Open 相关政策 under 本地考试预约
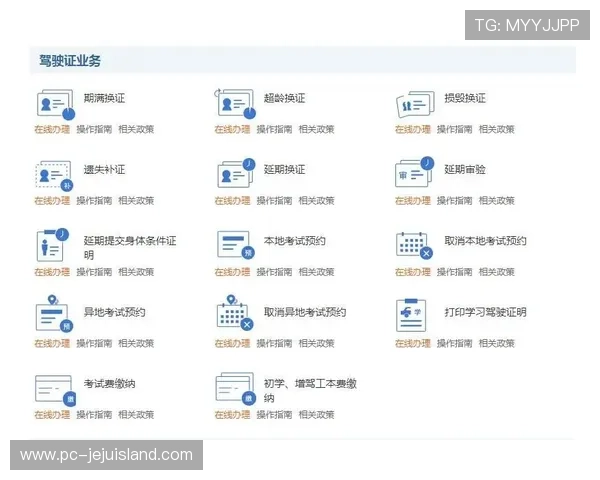 coord(316,272)
